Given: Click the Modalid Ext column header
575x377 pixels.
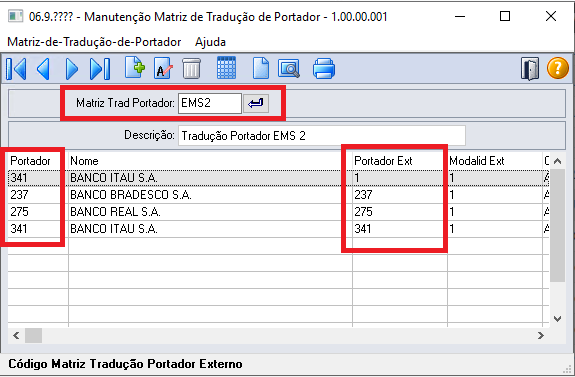Looking at the screenshot, I should 495,161.
